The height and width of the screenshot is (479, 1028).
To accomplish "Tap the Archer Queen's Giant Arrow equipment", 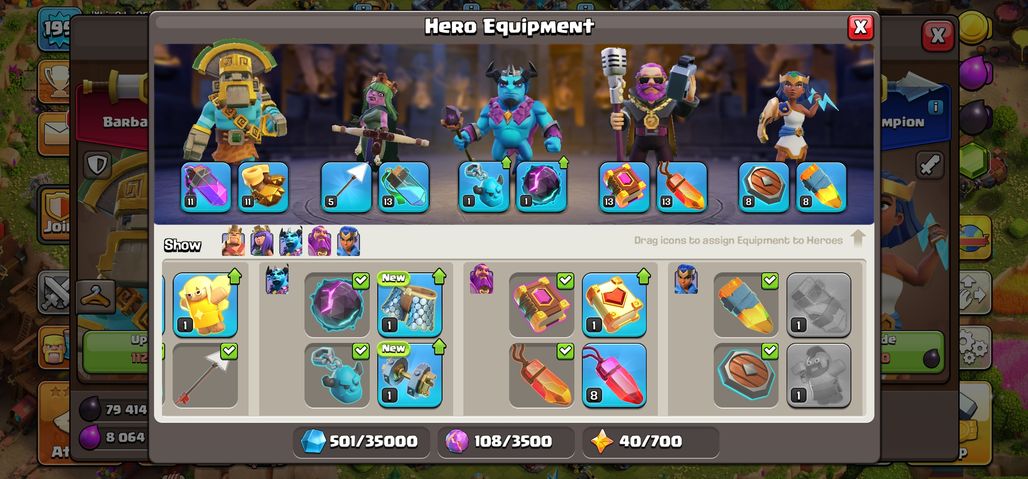I will (346, 187).
